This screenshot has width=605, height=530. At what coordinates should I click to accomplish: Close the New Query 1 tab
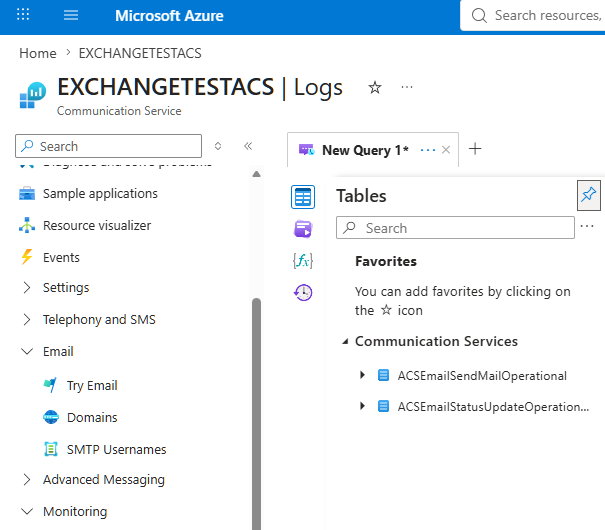[446, 150]
